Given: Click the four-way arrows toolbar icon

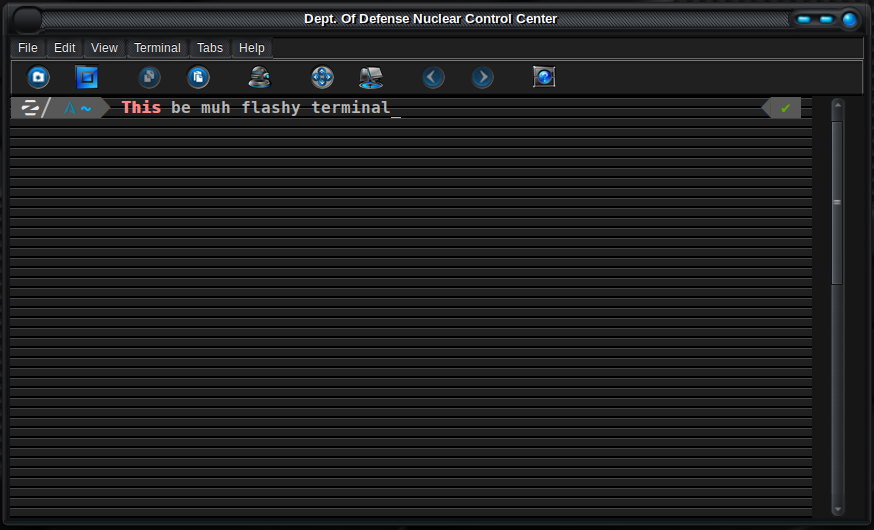Looking at the screenshot, I should (x=322, y=77).
